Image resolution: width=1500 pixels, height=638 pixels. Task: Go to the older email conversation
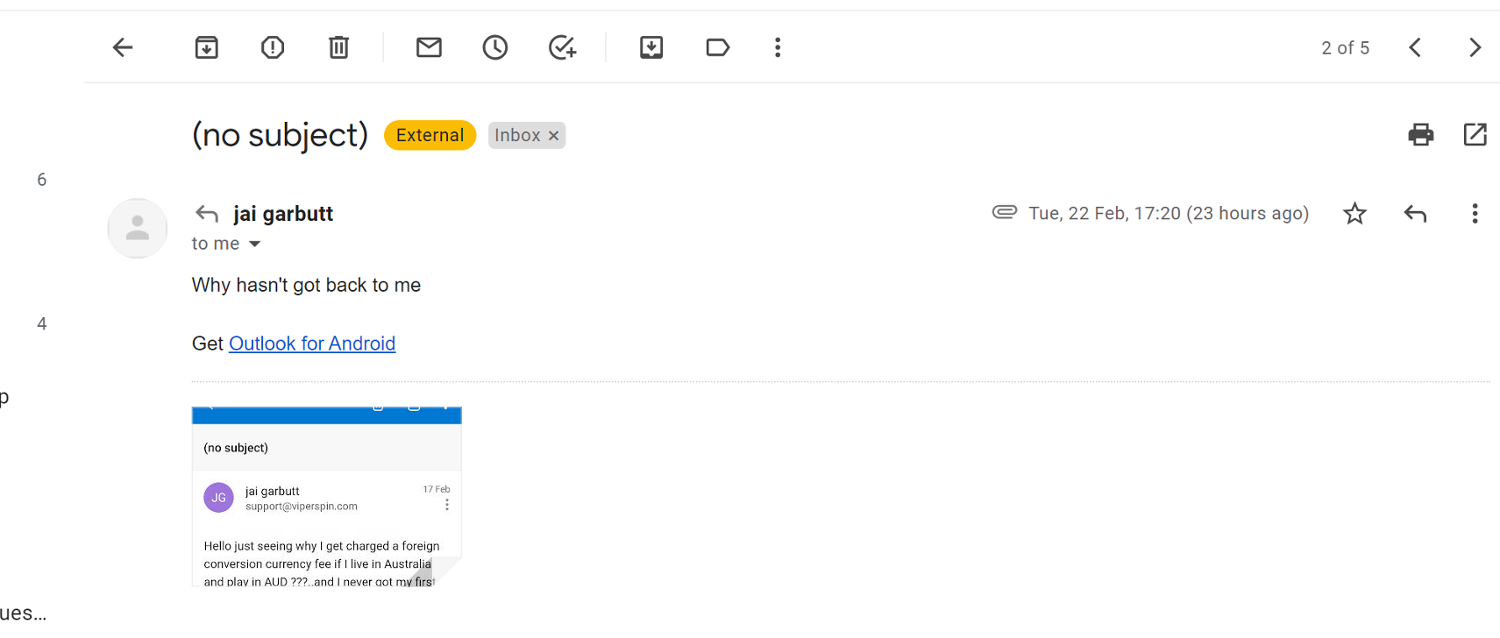1475,47
